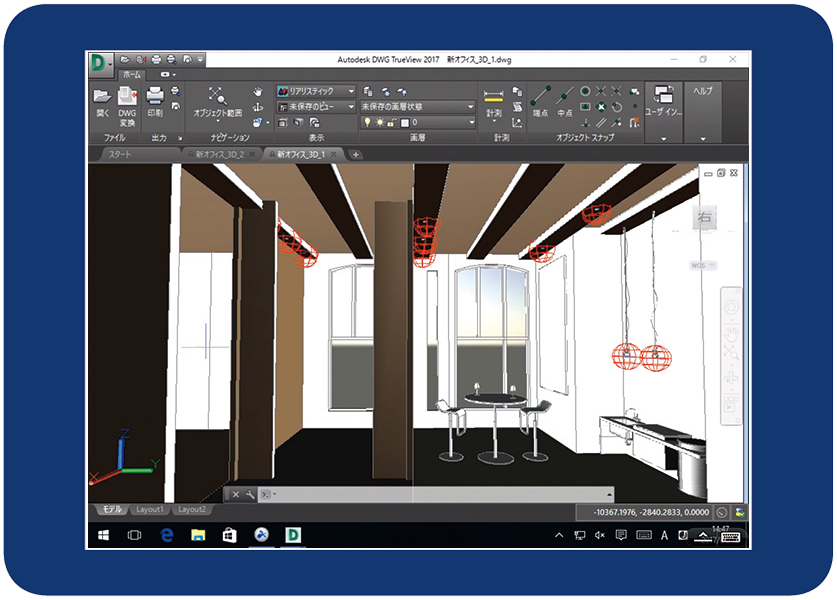
Task: Click the ユーザ イン... interface button
Action: coord(663,98)
